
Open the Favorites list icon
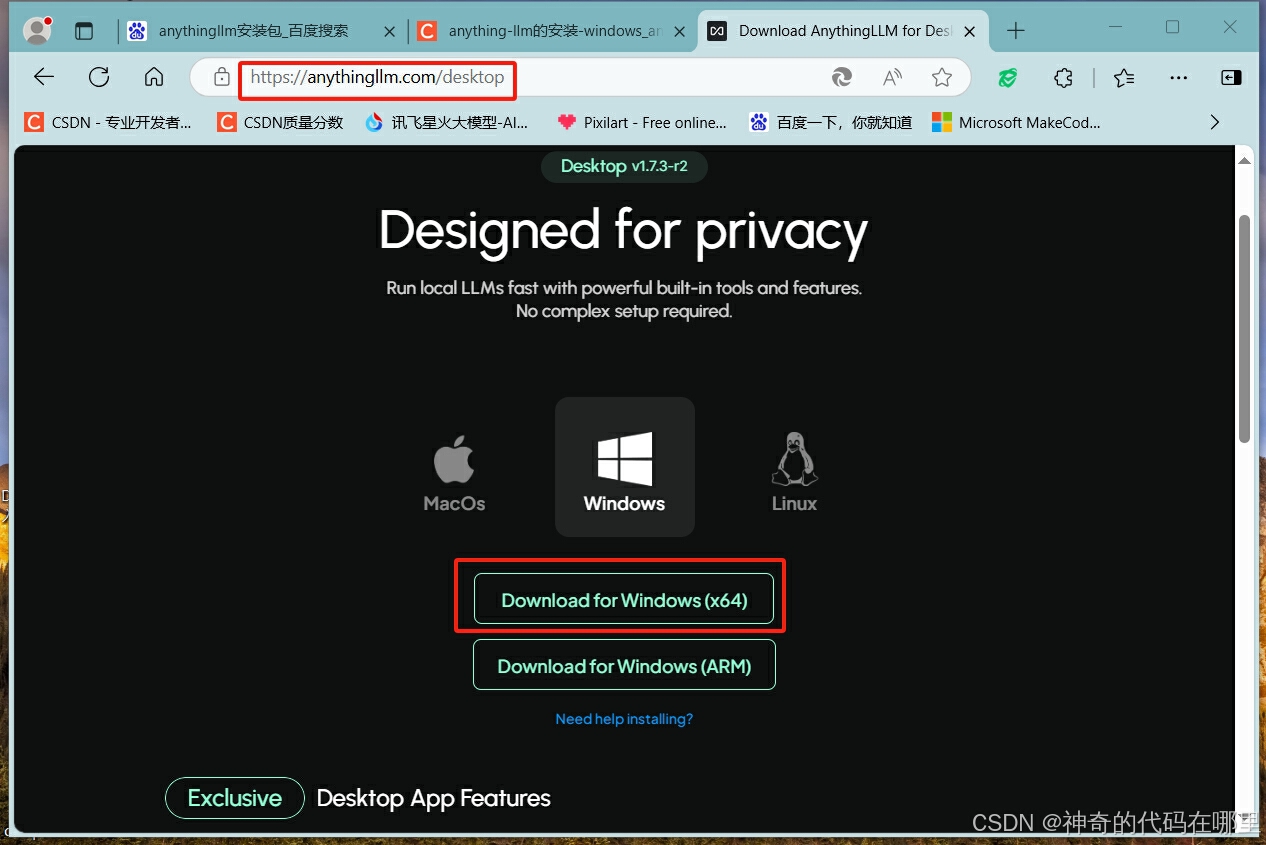pyautogui.click(x=1124, y=77)
